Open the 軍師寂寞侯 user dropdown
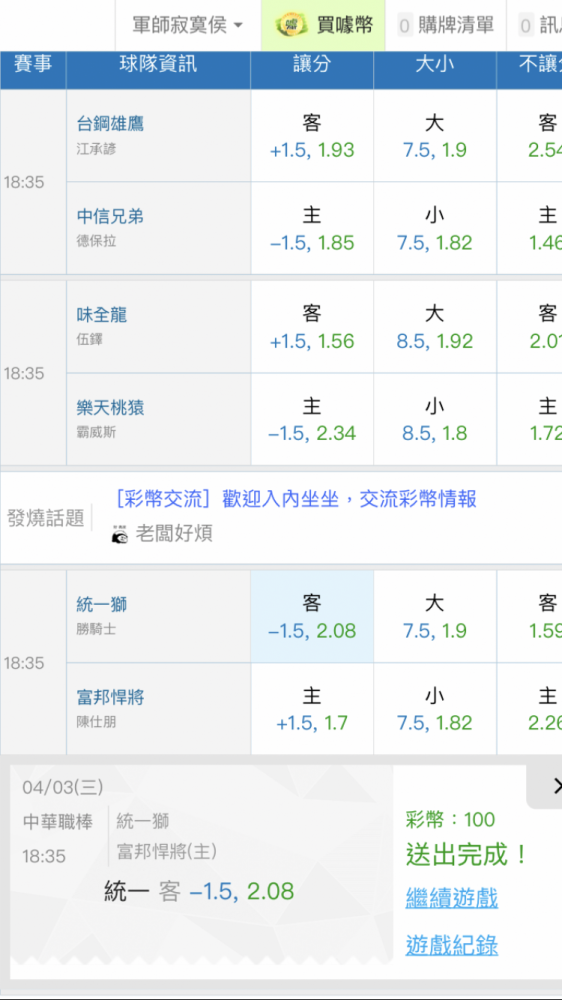The width and height of the screenshot is (562, 1000). pos(188,26)
